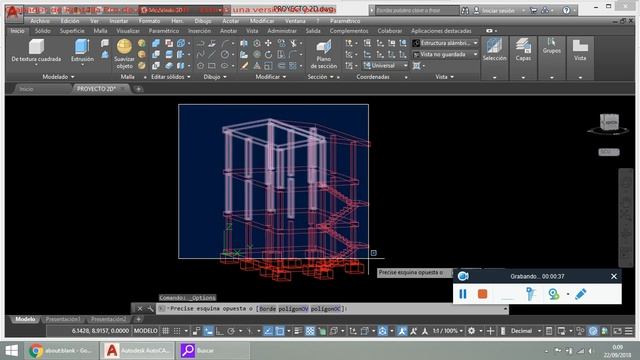Viewport: 640px width, 360px height.
Task: Select the Rotate tool in Modificar
Action: click(x=268, y=54)
